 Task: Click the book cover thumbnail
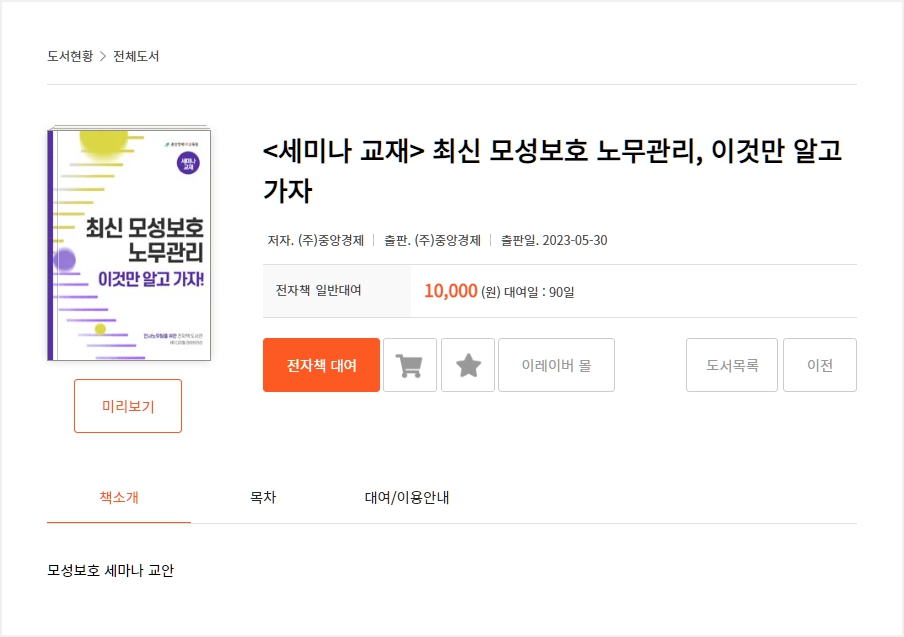point(129,244)
